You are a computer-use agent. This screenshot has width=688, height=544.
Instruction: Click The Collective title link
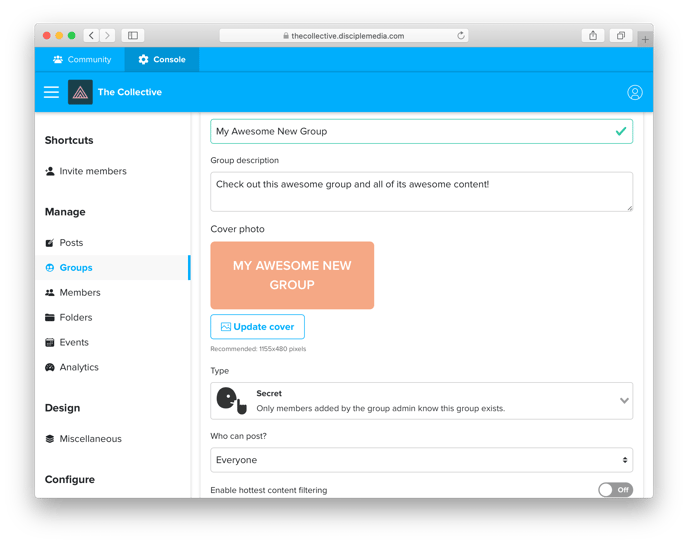tap(130, 92)
